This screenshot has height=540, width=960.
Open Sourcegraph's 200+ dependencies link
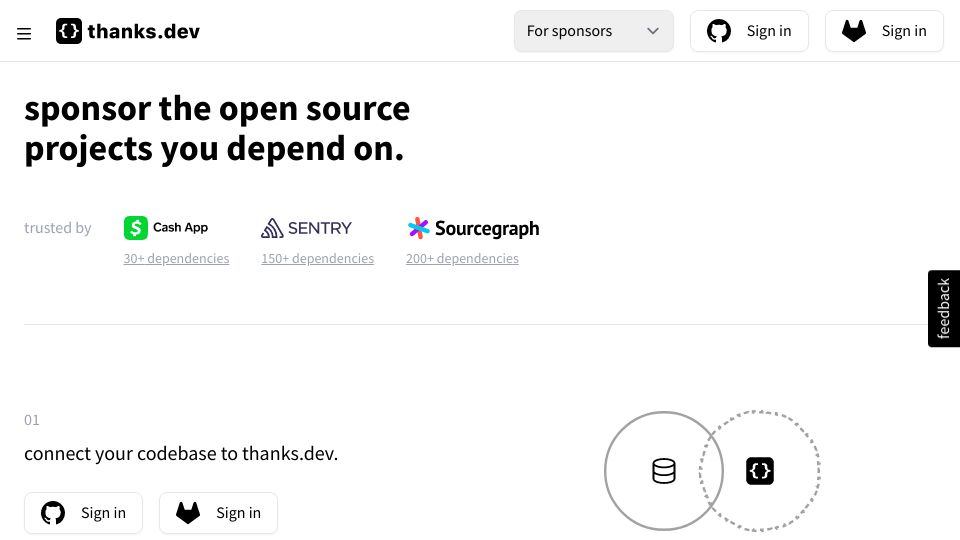(x=462, y=258)
